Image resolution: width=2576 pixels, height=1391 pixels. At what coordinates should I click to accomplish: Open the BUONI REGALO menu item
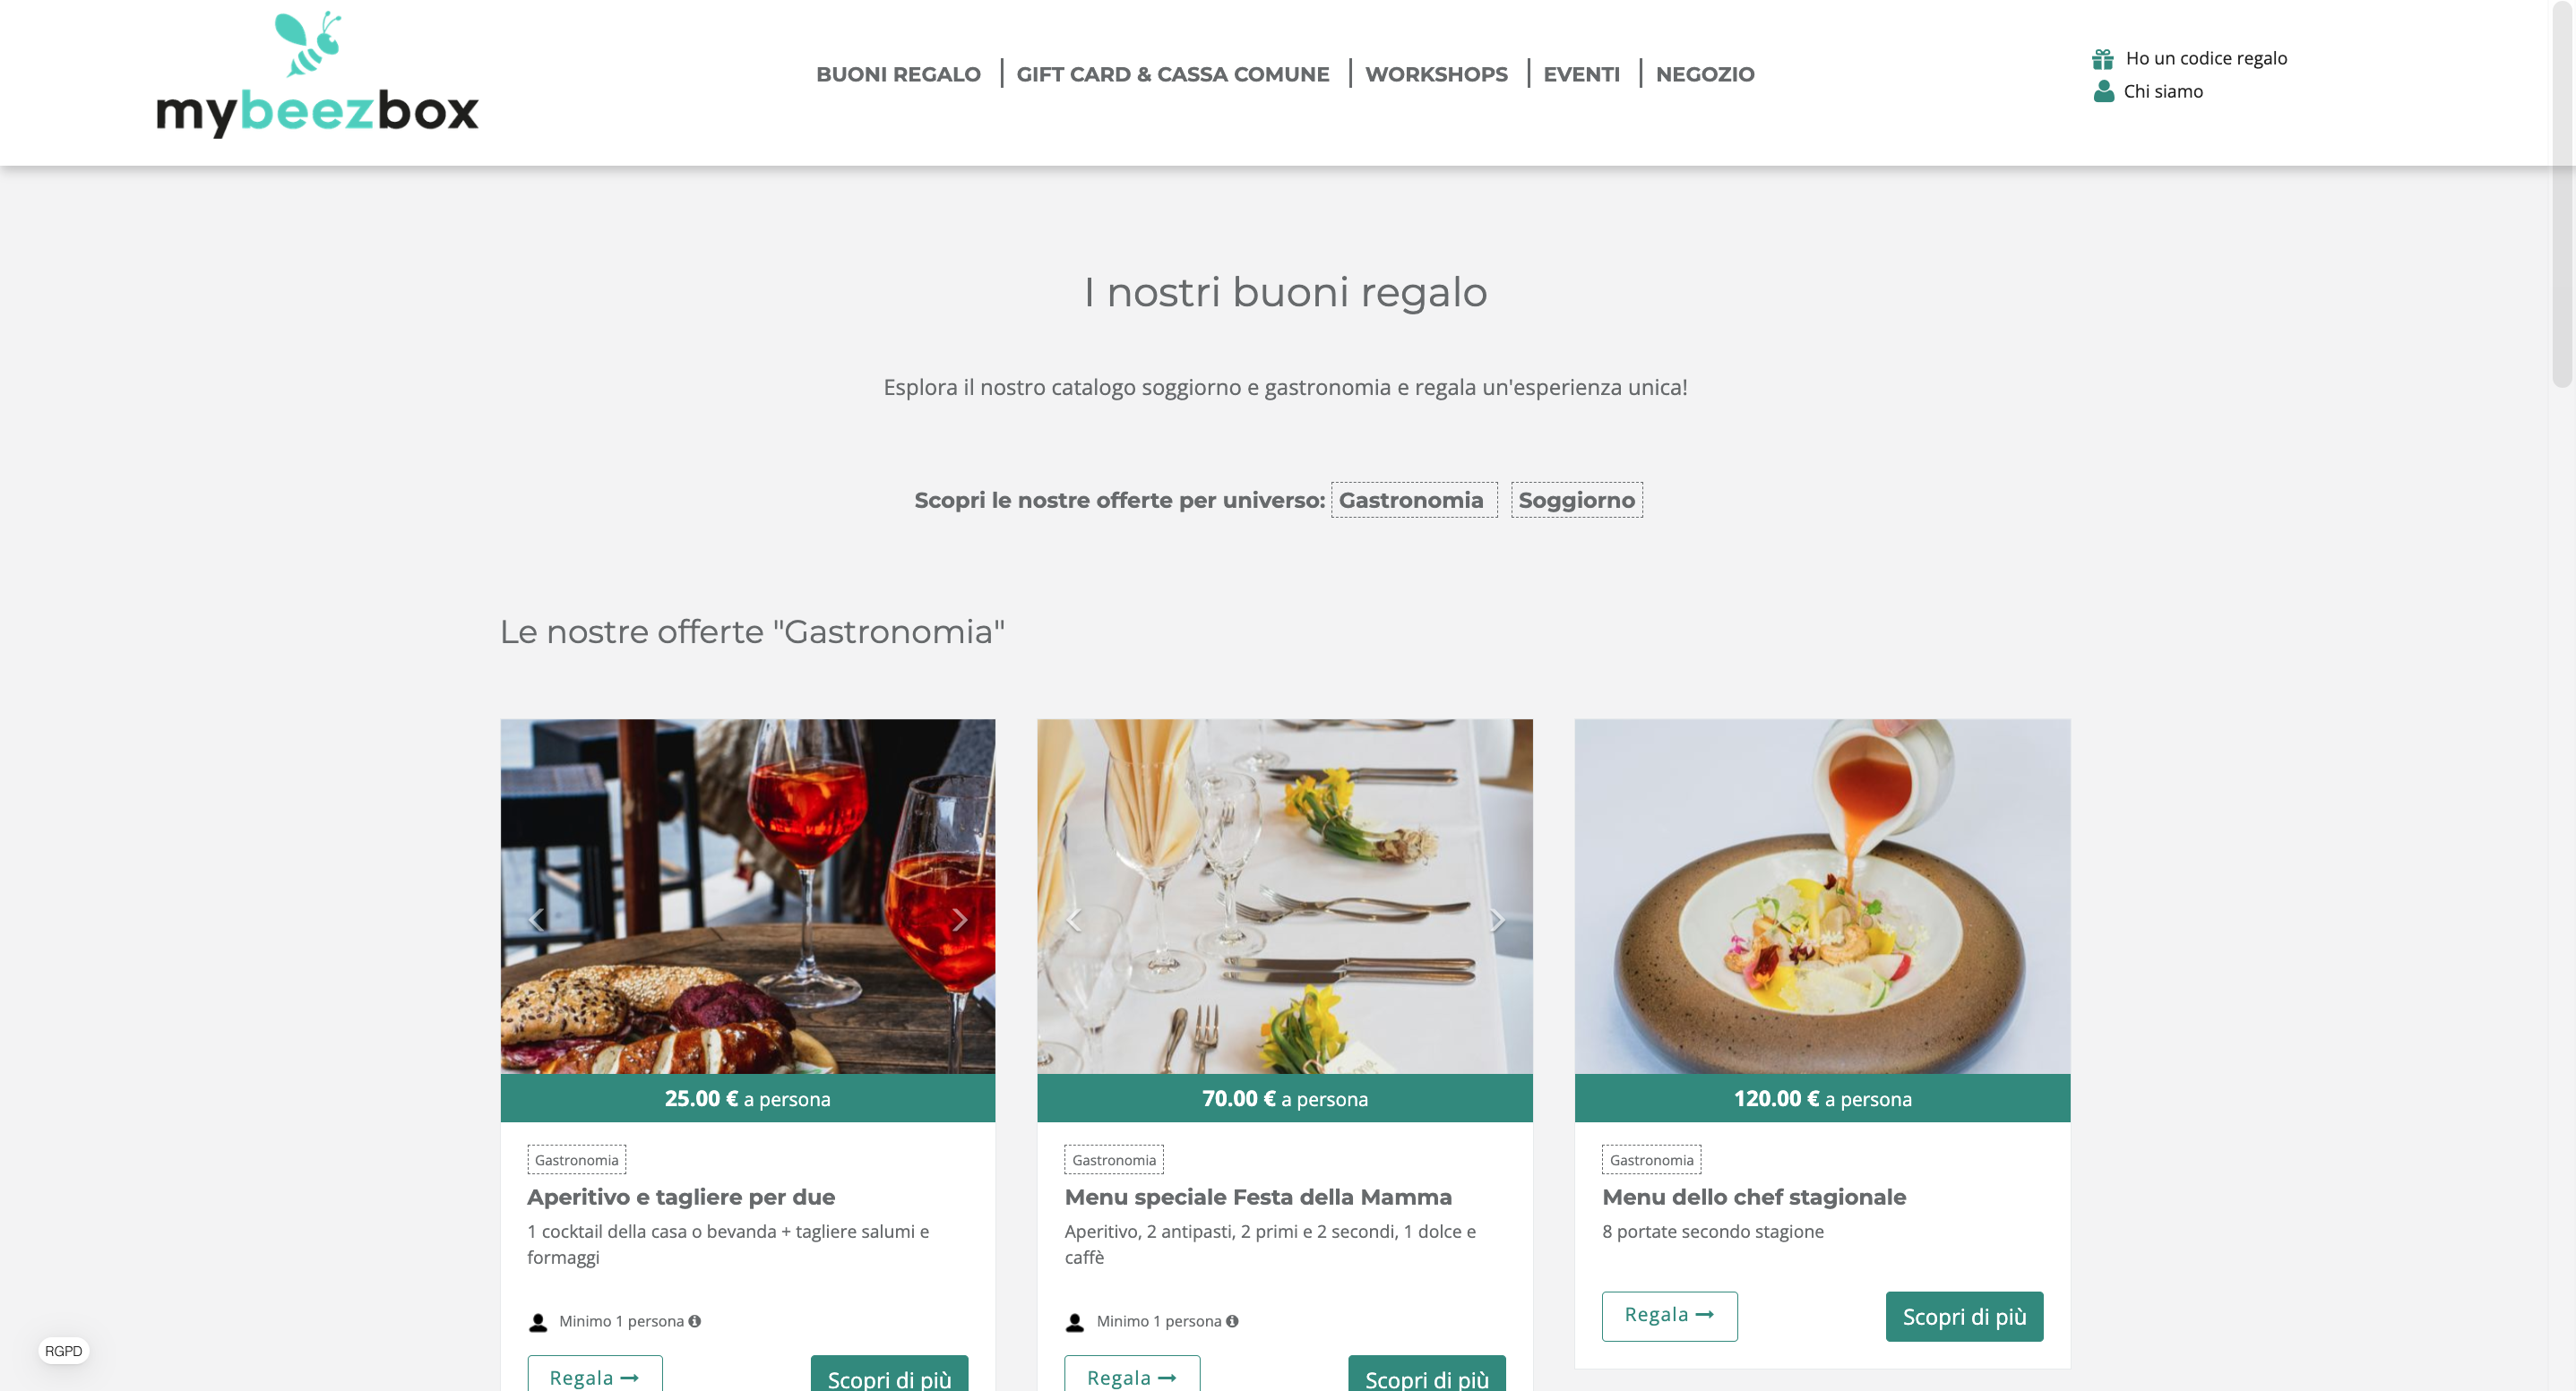pyautogui.click(x=898, y=74)
